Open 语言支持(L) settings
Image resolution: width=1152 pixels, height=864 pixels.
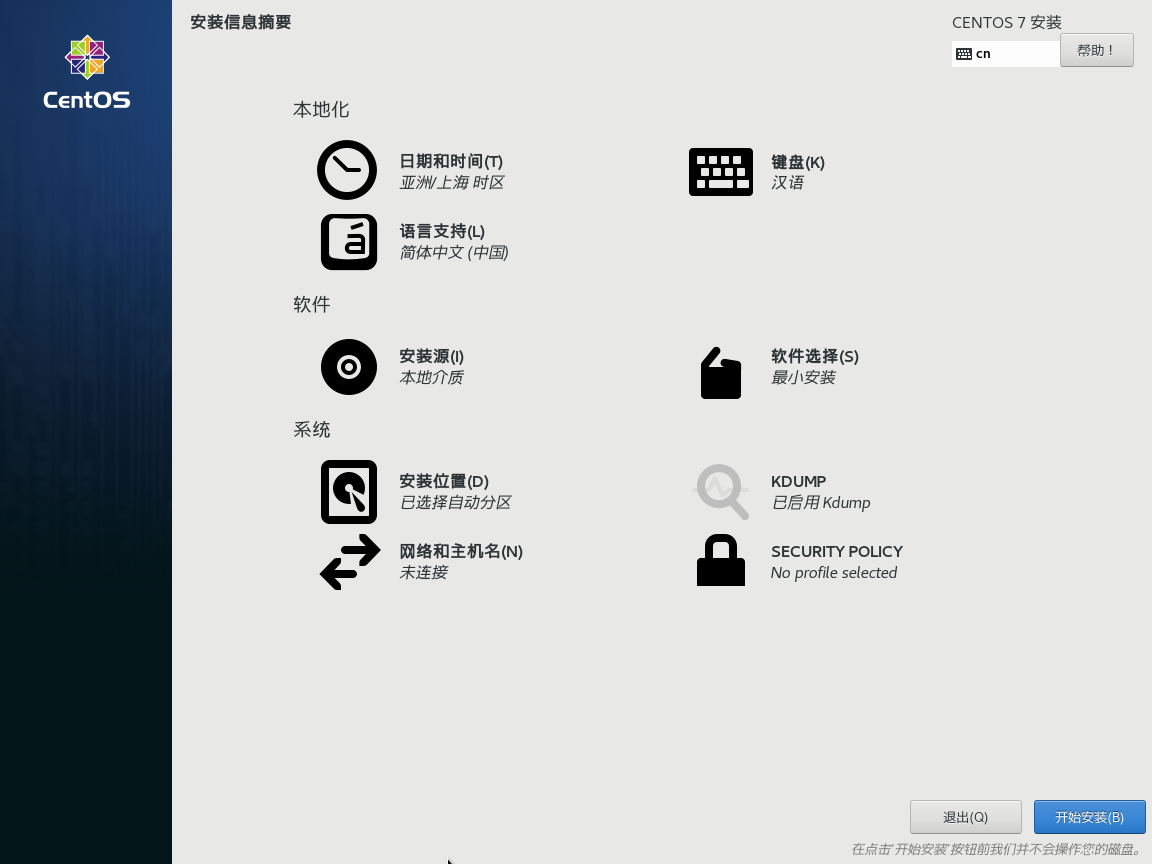click(442, 231)
